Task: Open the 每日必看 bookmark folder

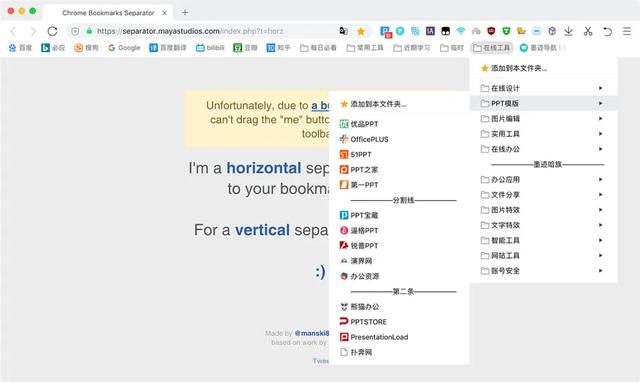Action: (x=318, y=48)
